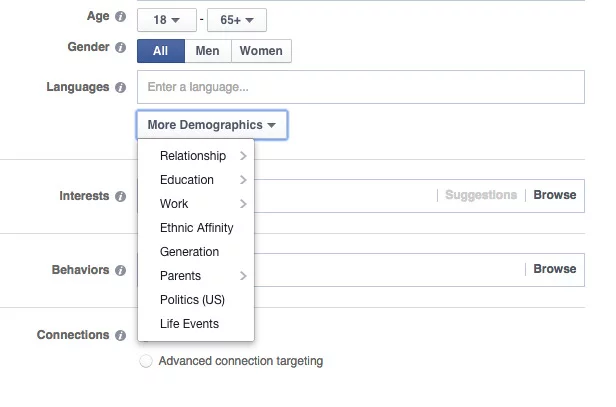
Task: Focus the Enter a language field
Action: (361, 87)
